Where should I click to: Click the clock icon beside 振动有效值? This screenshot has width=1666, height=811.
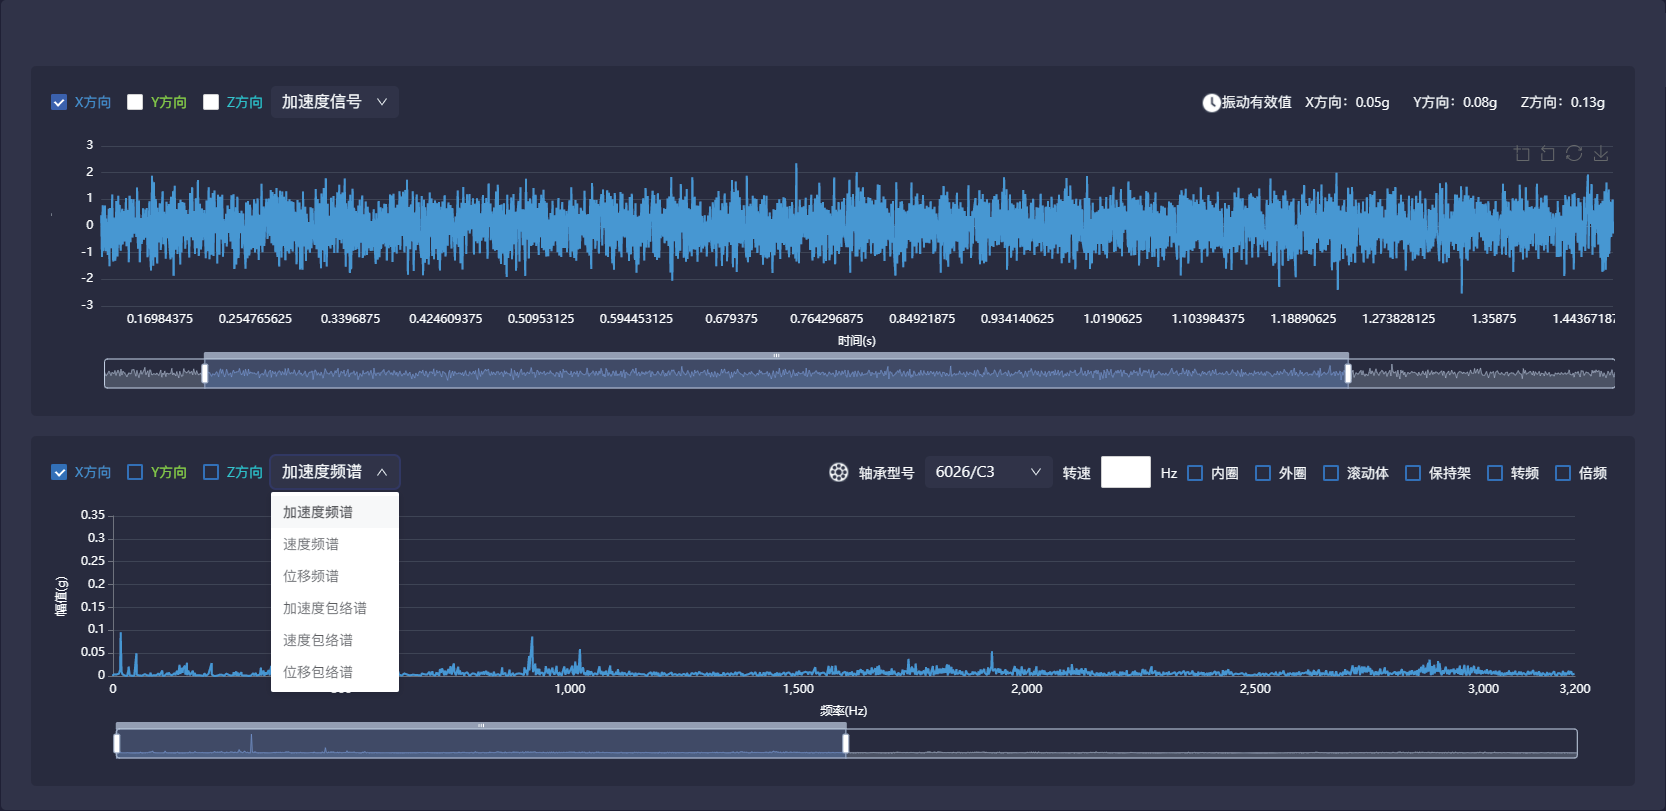1211,102
